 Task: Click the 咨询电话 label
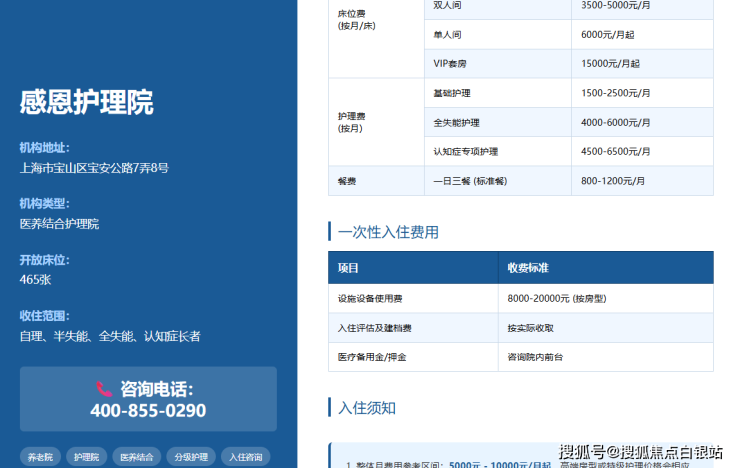tap(157, 389)
